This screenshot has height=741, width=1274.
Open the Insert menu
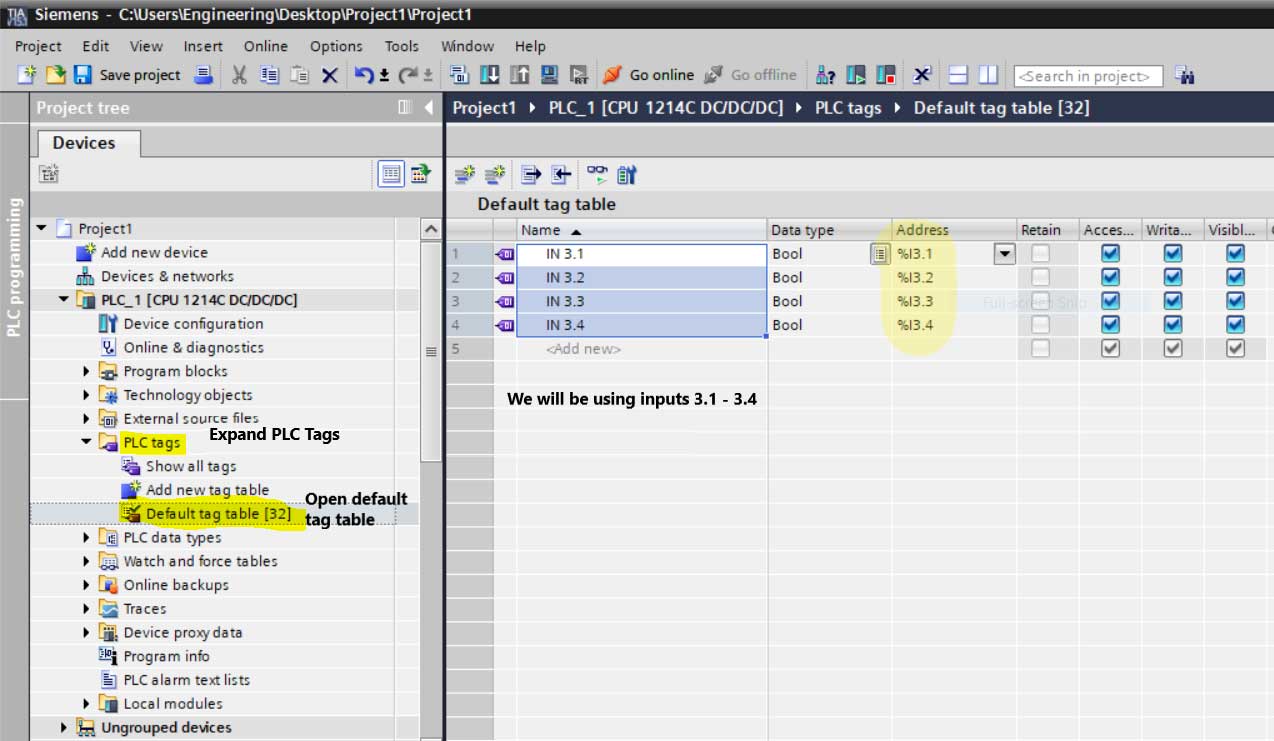pos(203,46)
